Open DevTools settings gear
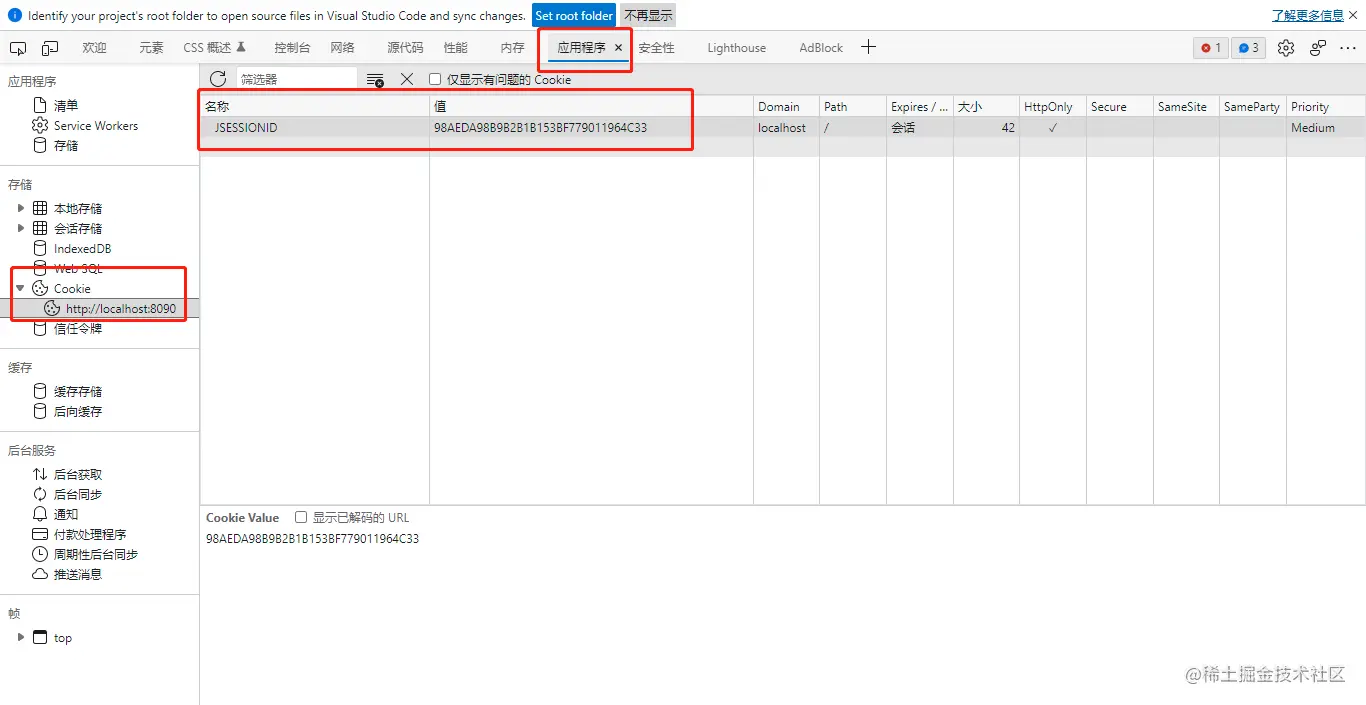This screenshot has width=1366, height=705. pyautogui.click(x=1286, y=48)
